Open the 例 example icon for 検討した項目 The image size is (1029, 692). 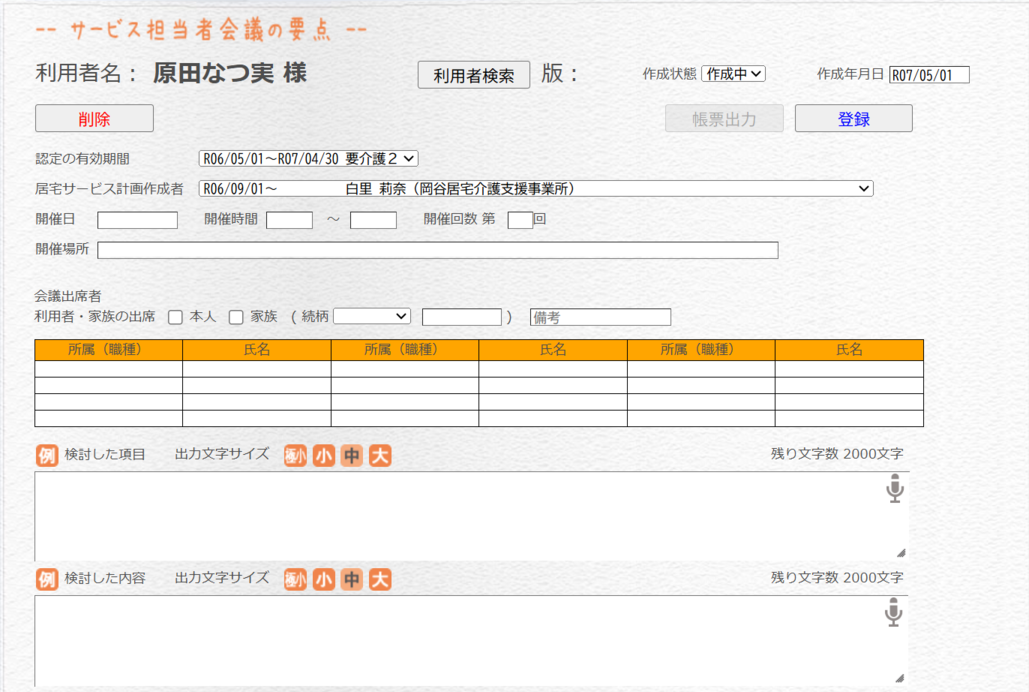47,455
